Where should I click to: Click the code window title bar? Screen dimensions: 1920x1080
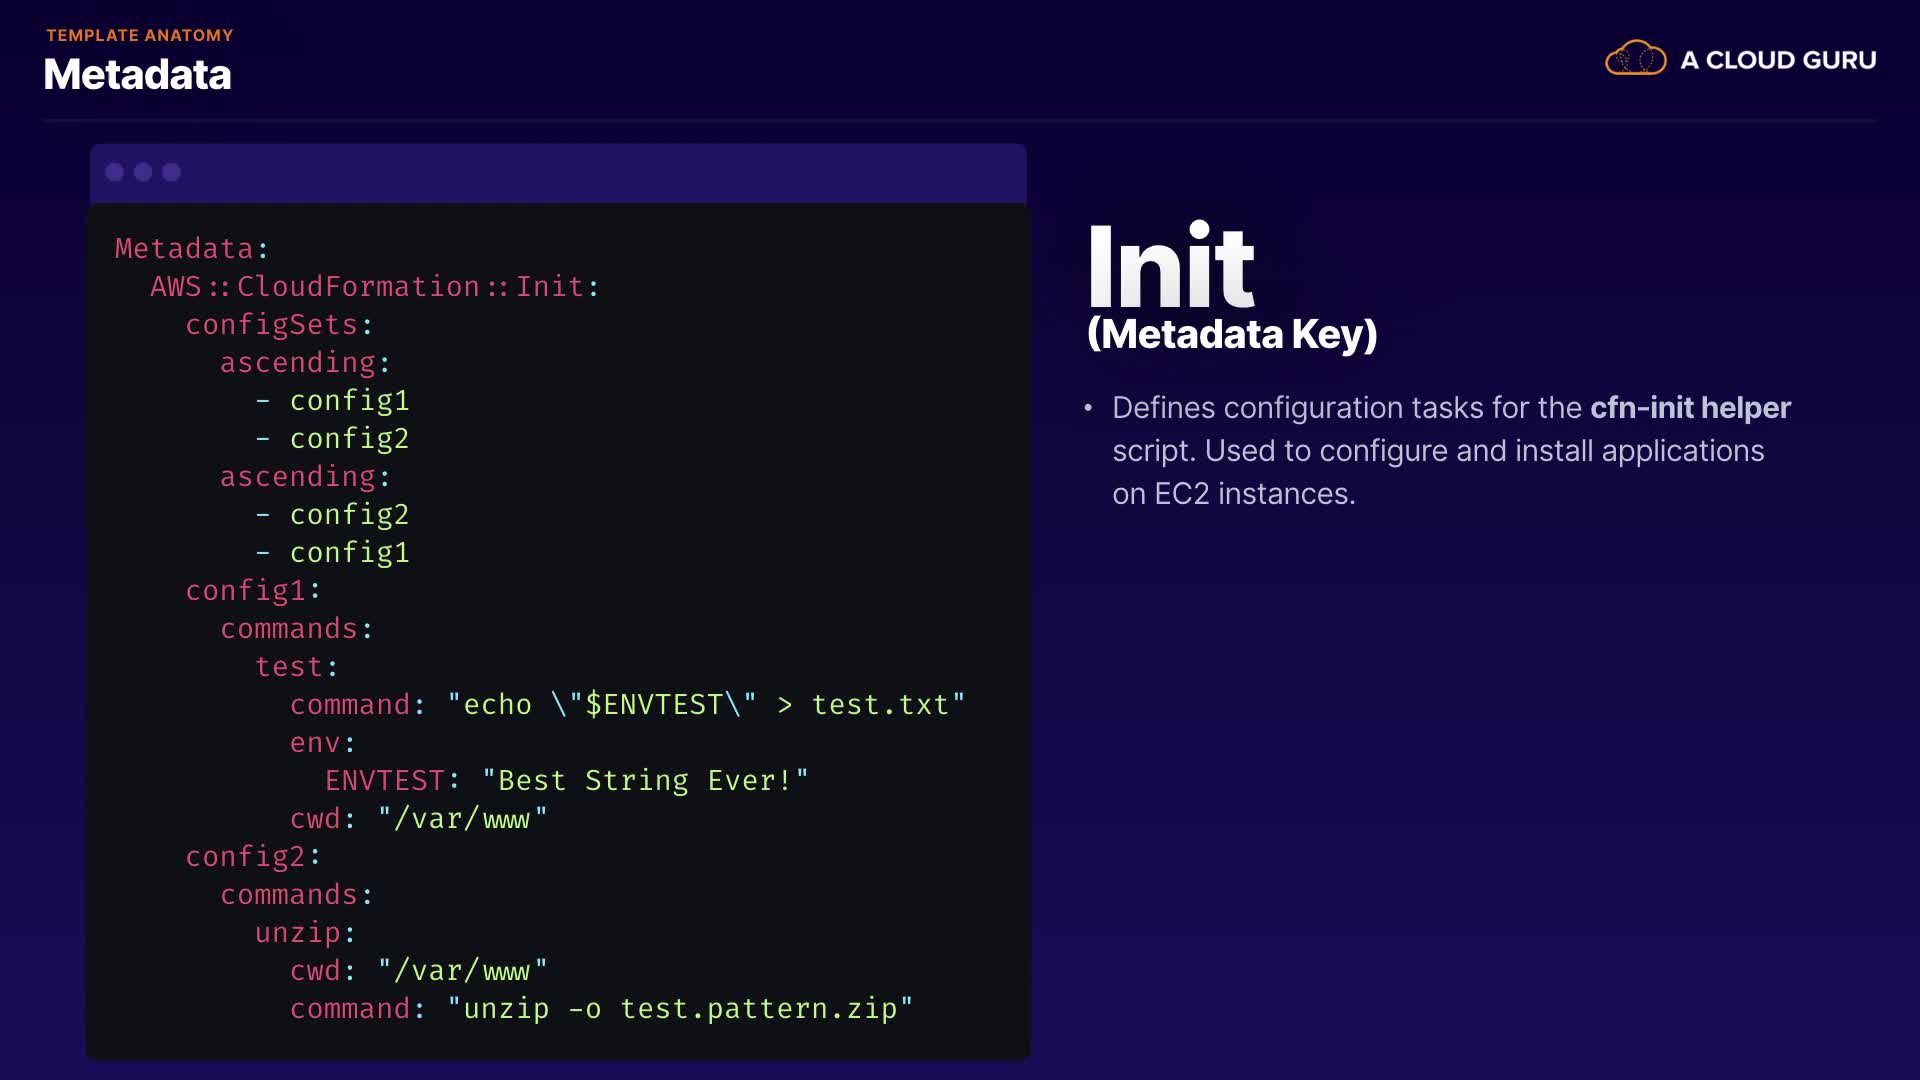(x=600, y=173)
